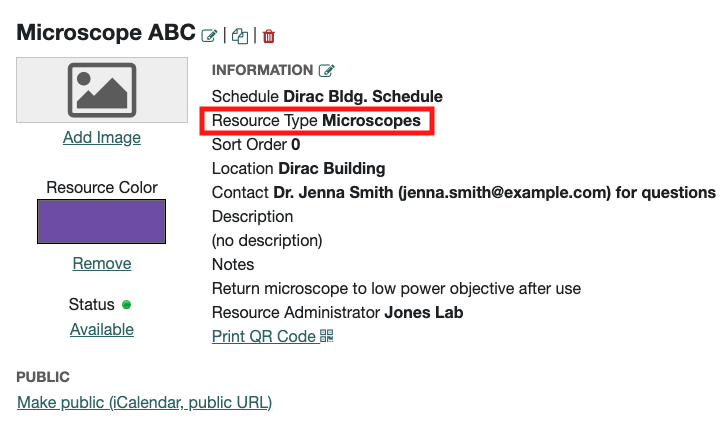The height and width of the screenshot is (439, 727).
Task: Click the low power objective note text
Action: [396, 289]
